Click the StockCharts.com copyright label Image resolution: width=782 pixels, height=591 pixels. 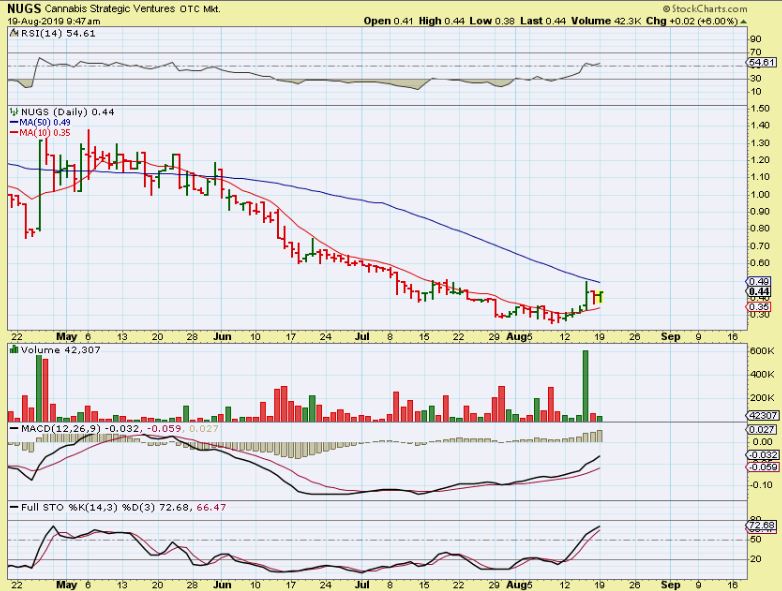(x=705, y=8)
